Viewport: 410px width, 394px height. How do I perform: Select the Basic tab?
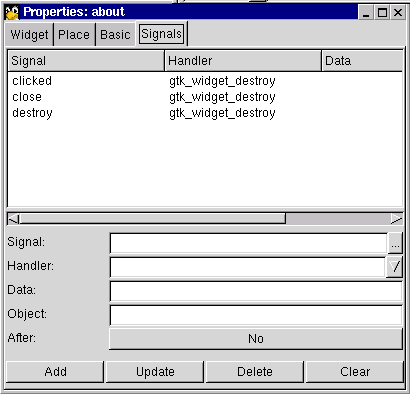coord(115,35)
